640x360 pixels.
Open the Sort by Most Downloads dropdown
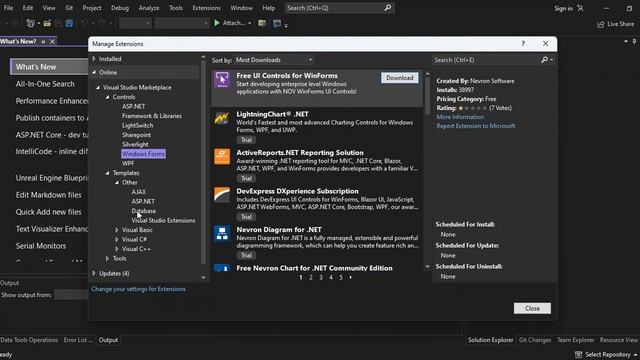[x=274, y=60]
